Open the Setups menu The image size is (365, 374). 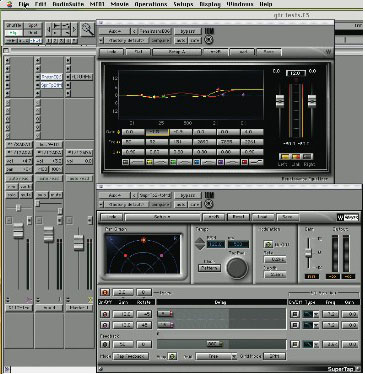[x=183, y=4]
